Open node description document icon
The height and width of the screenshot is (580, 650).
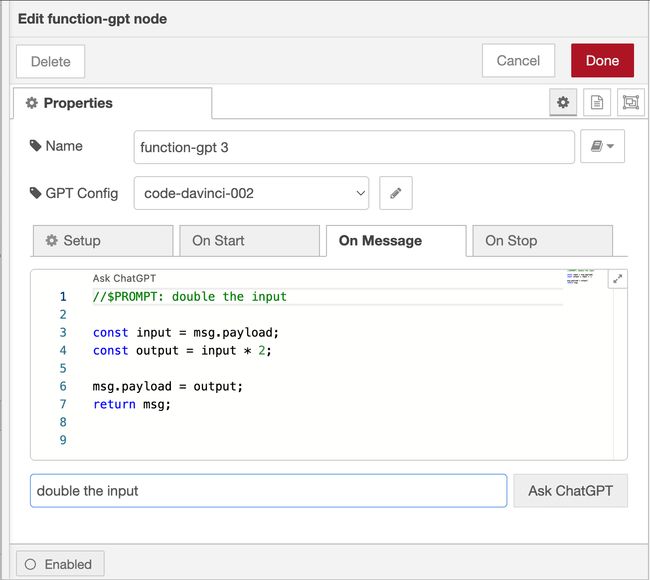point(597,102)
